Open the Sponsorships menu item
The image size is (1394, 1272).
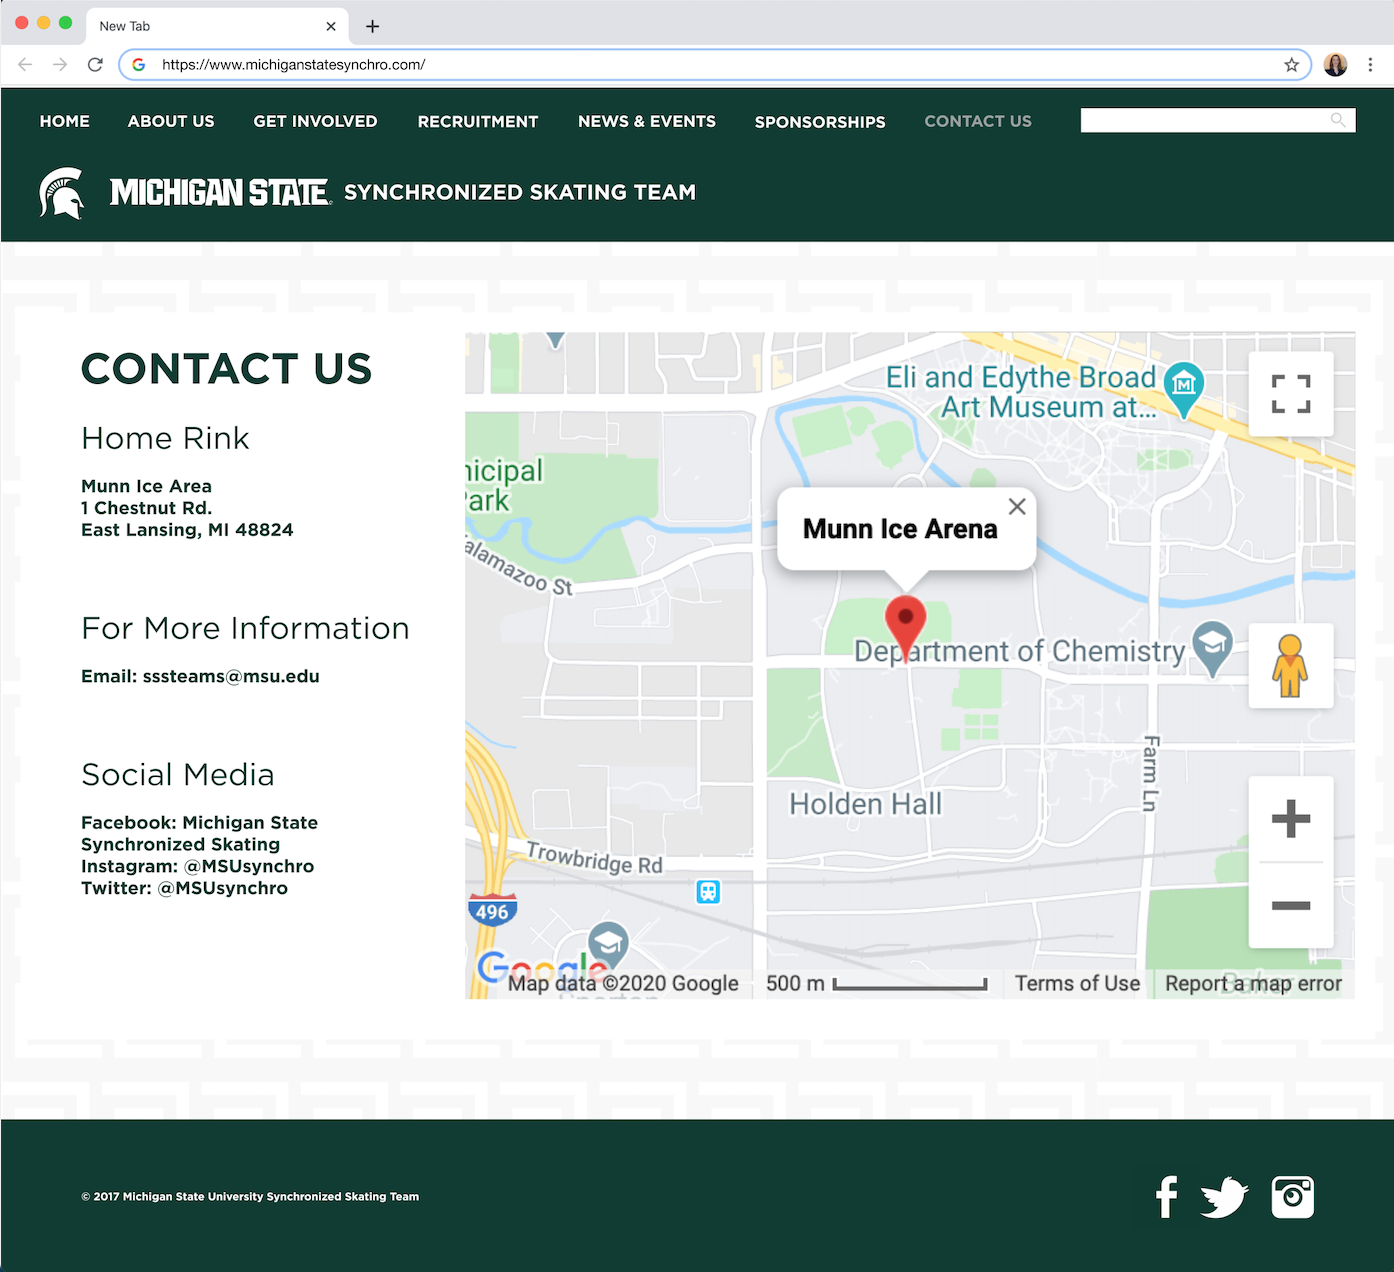820,122
